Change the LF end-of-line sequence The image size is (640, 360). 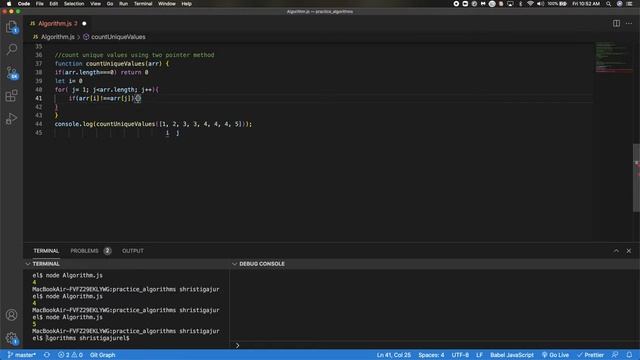(479, 355)
